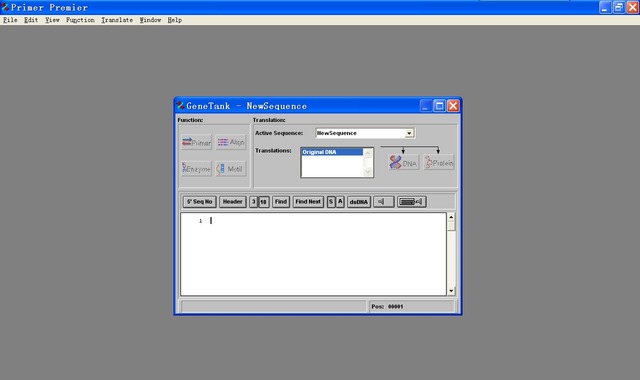Open the Help menu
640x380 pixels.
[x=175, y=20]
